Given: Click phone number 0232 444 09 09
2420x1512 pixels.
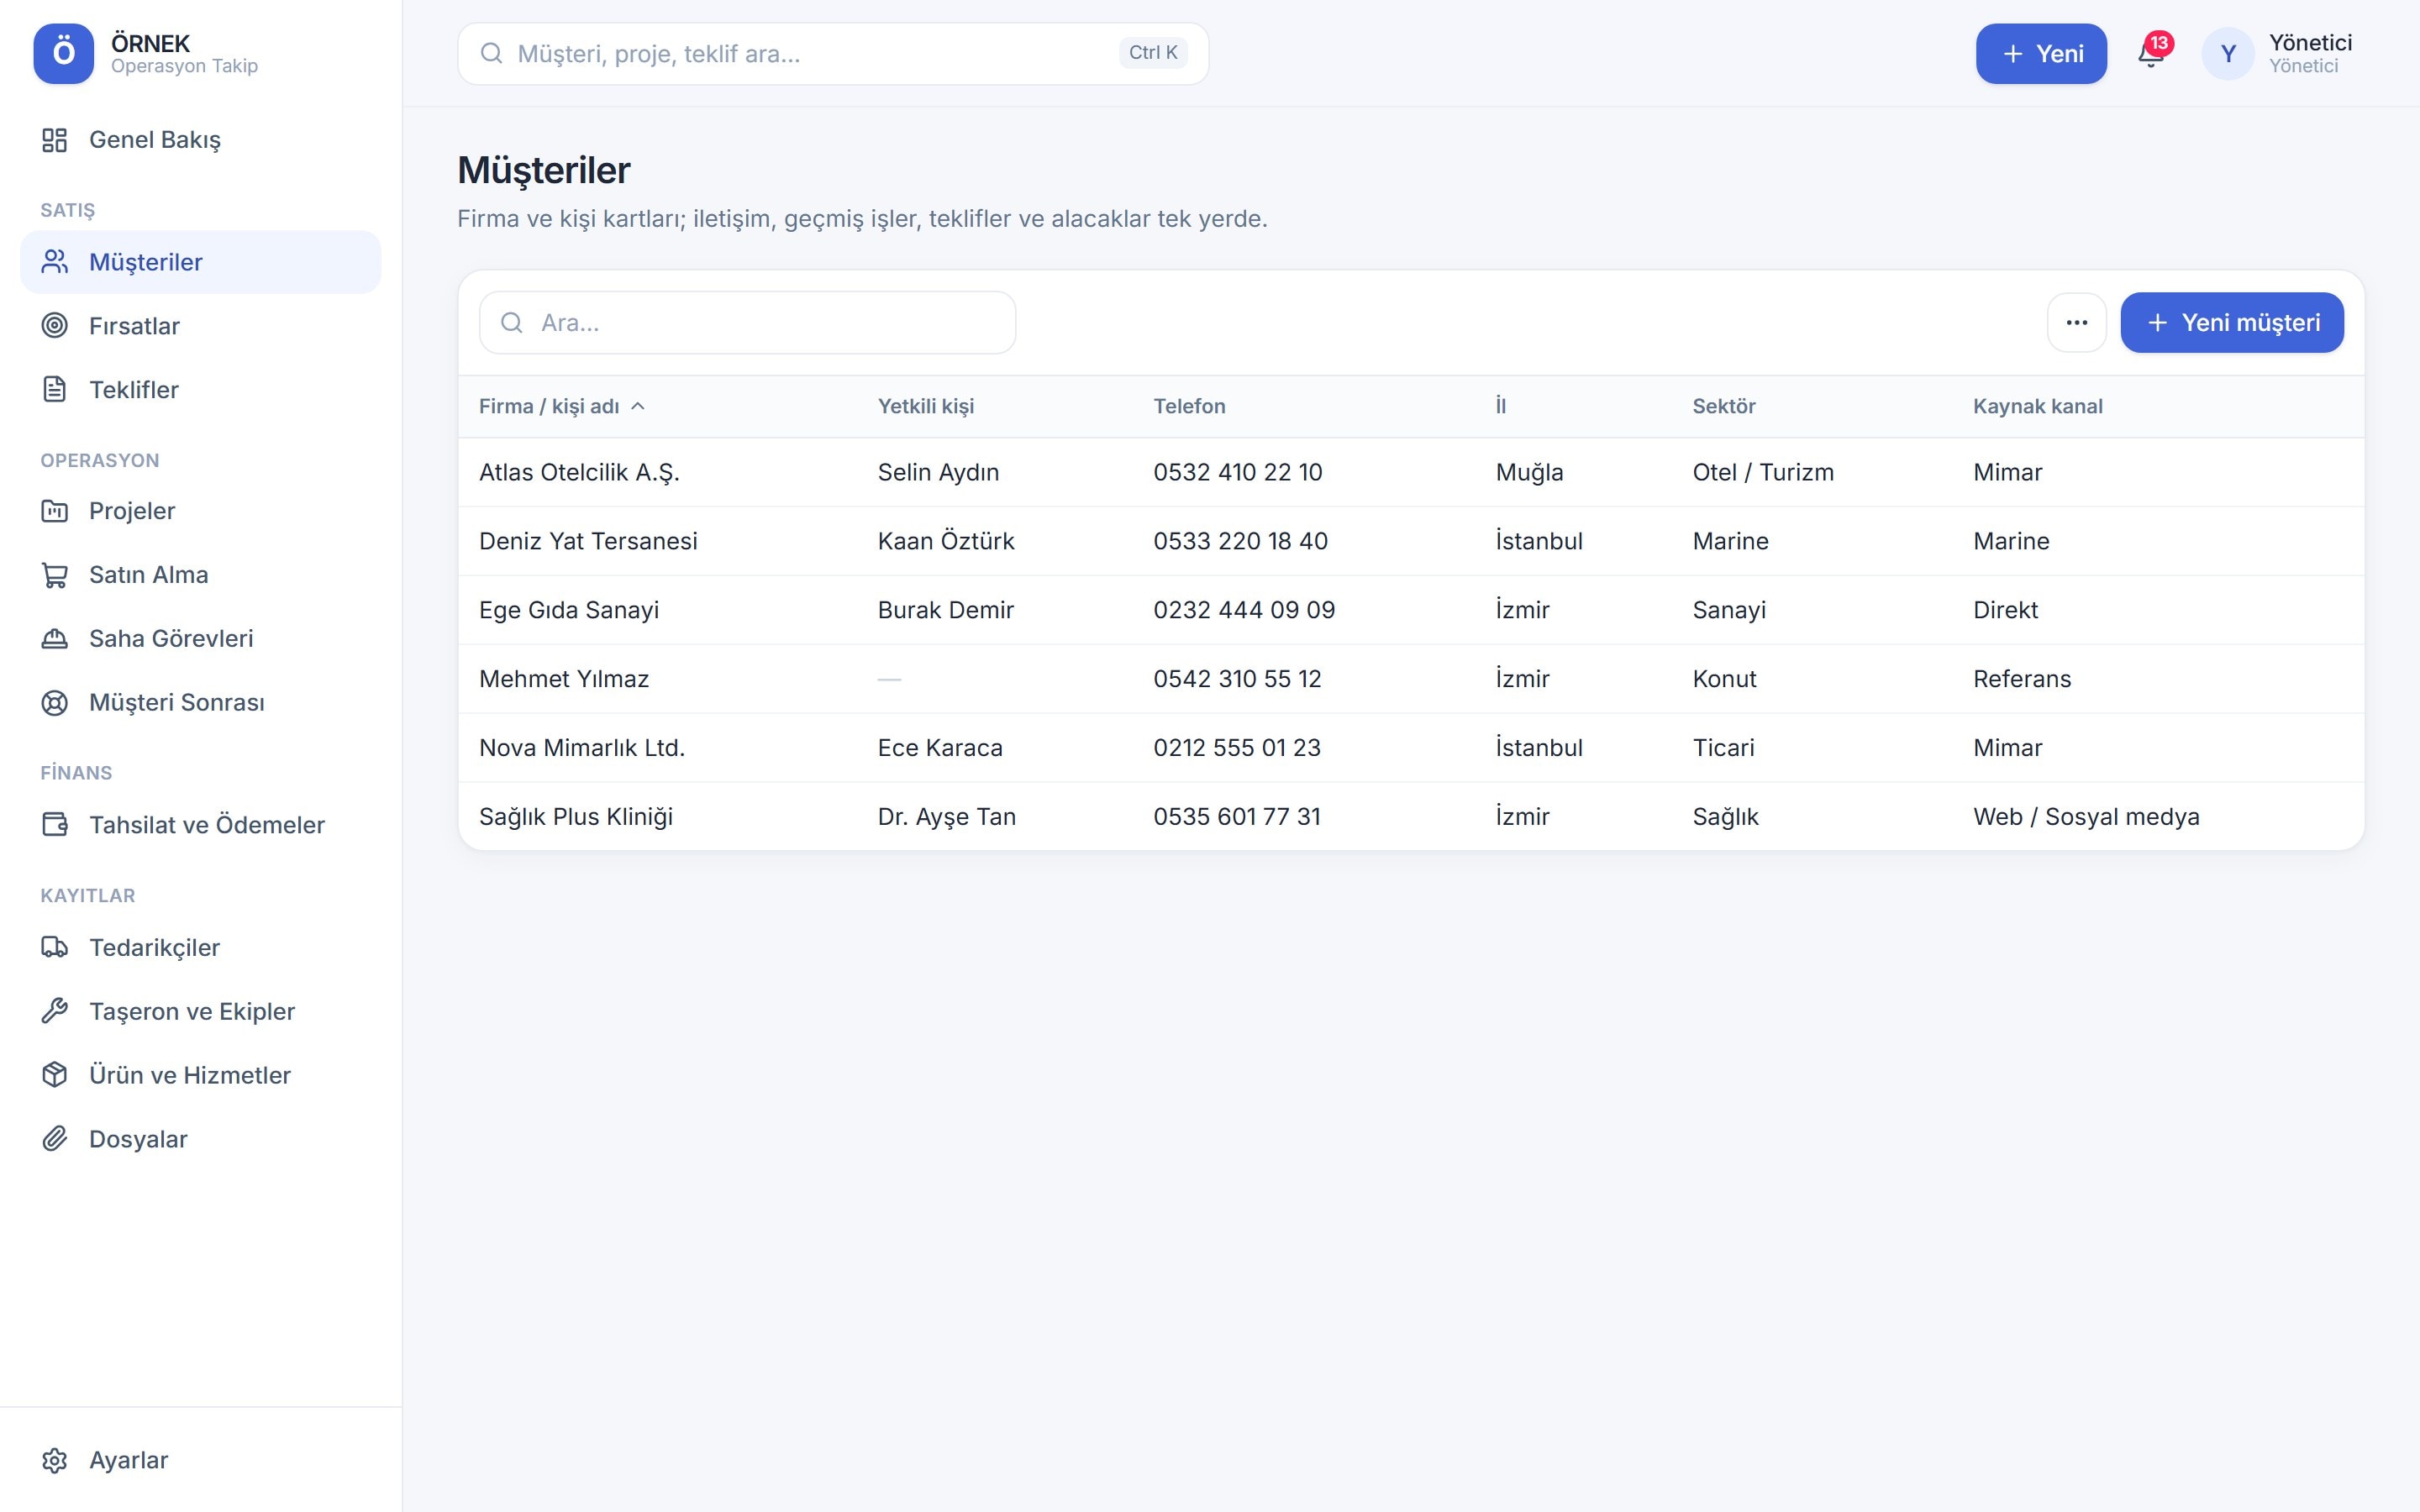Looking at the screenshot, I should pyautogui.click(x=1244, y=610).
